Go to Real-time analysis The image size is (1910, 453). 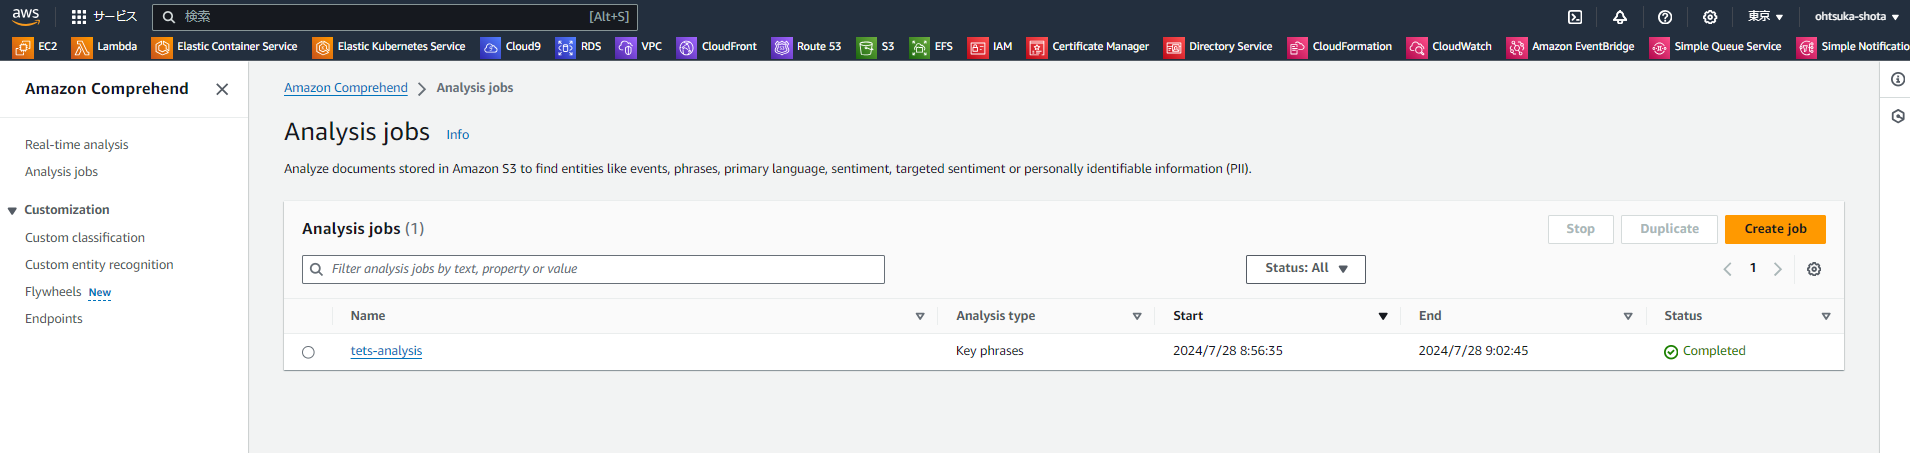tap(77, 145)
